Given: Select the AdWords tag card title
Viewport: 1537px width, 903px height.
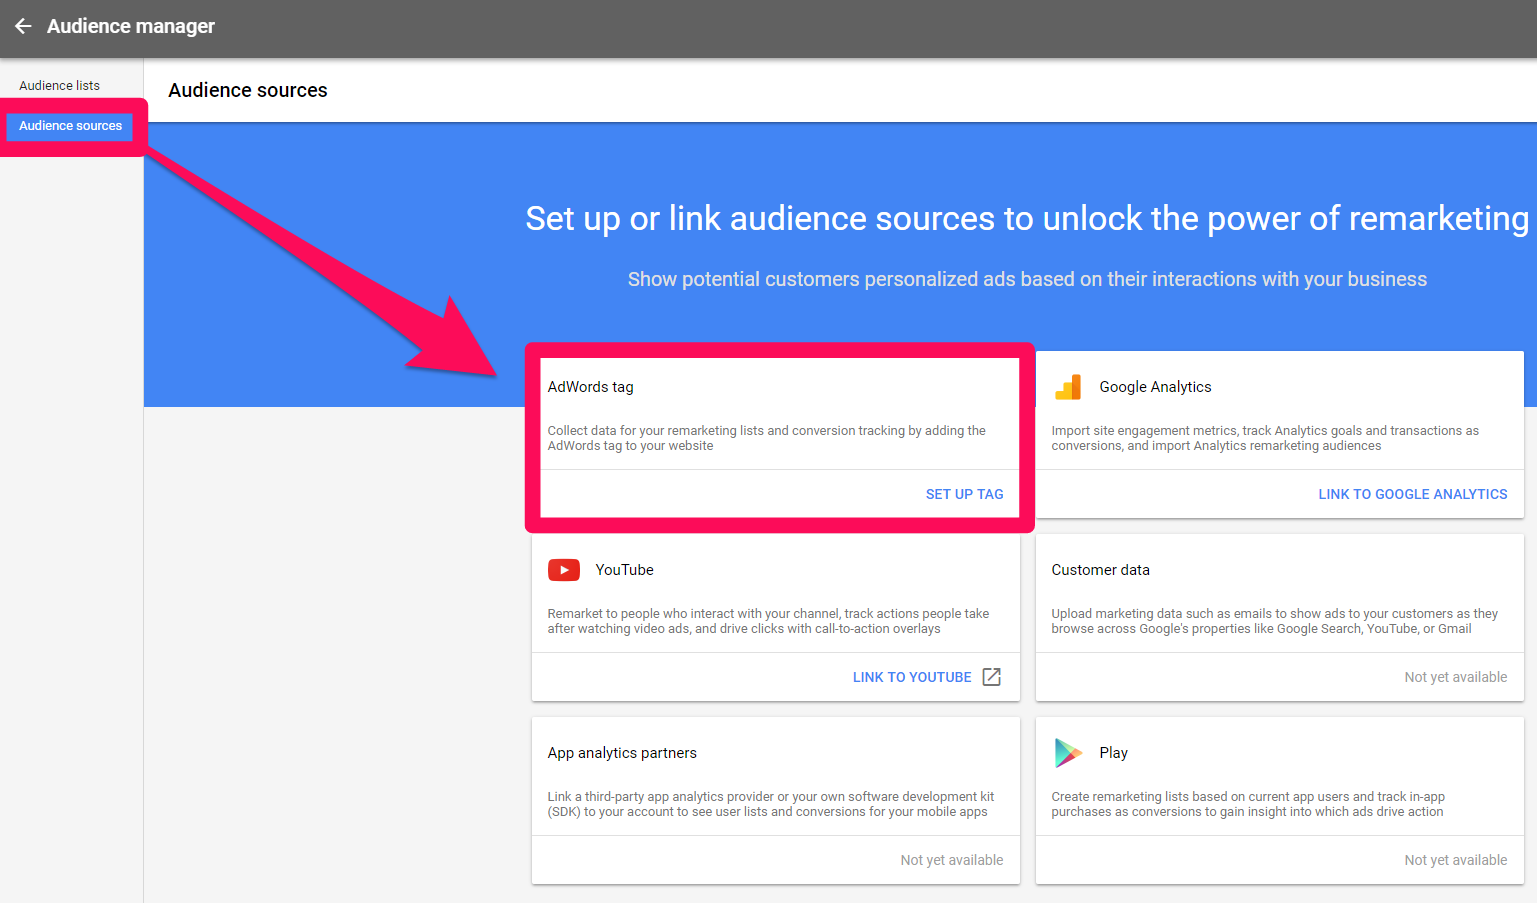Looking at the screenshot, I should (x=590, y=387).
